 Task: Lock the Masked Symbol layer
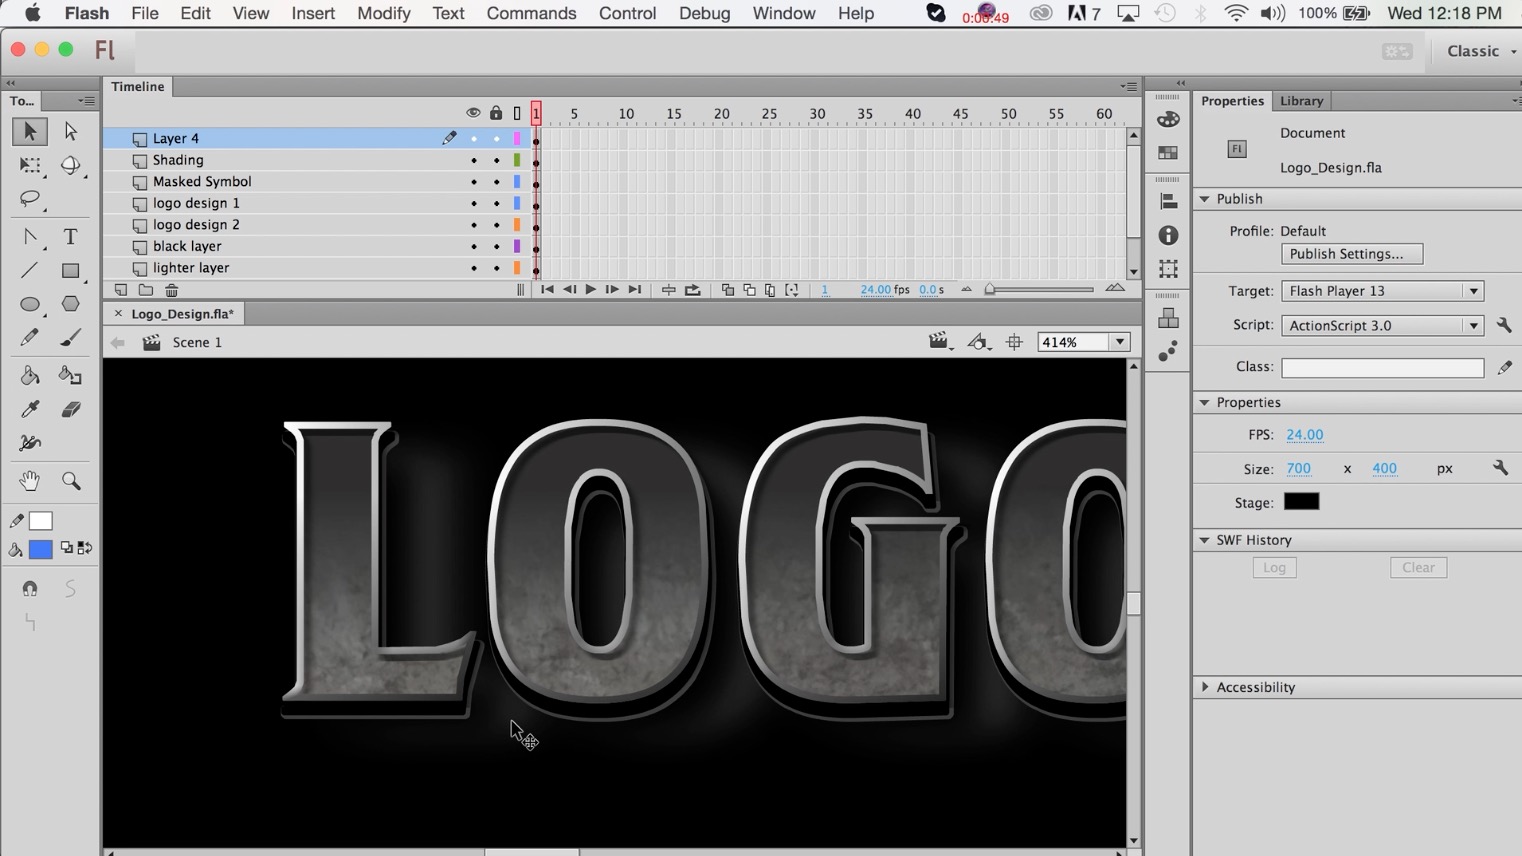496,181
